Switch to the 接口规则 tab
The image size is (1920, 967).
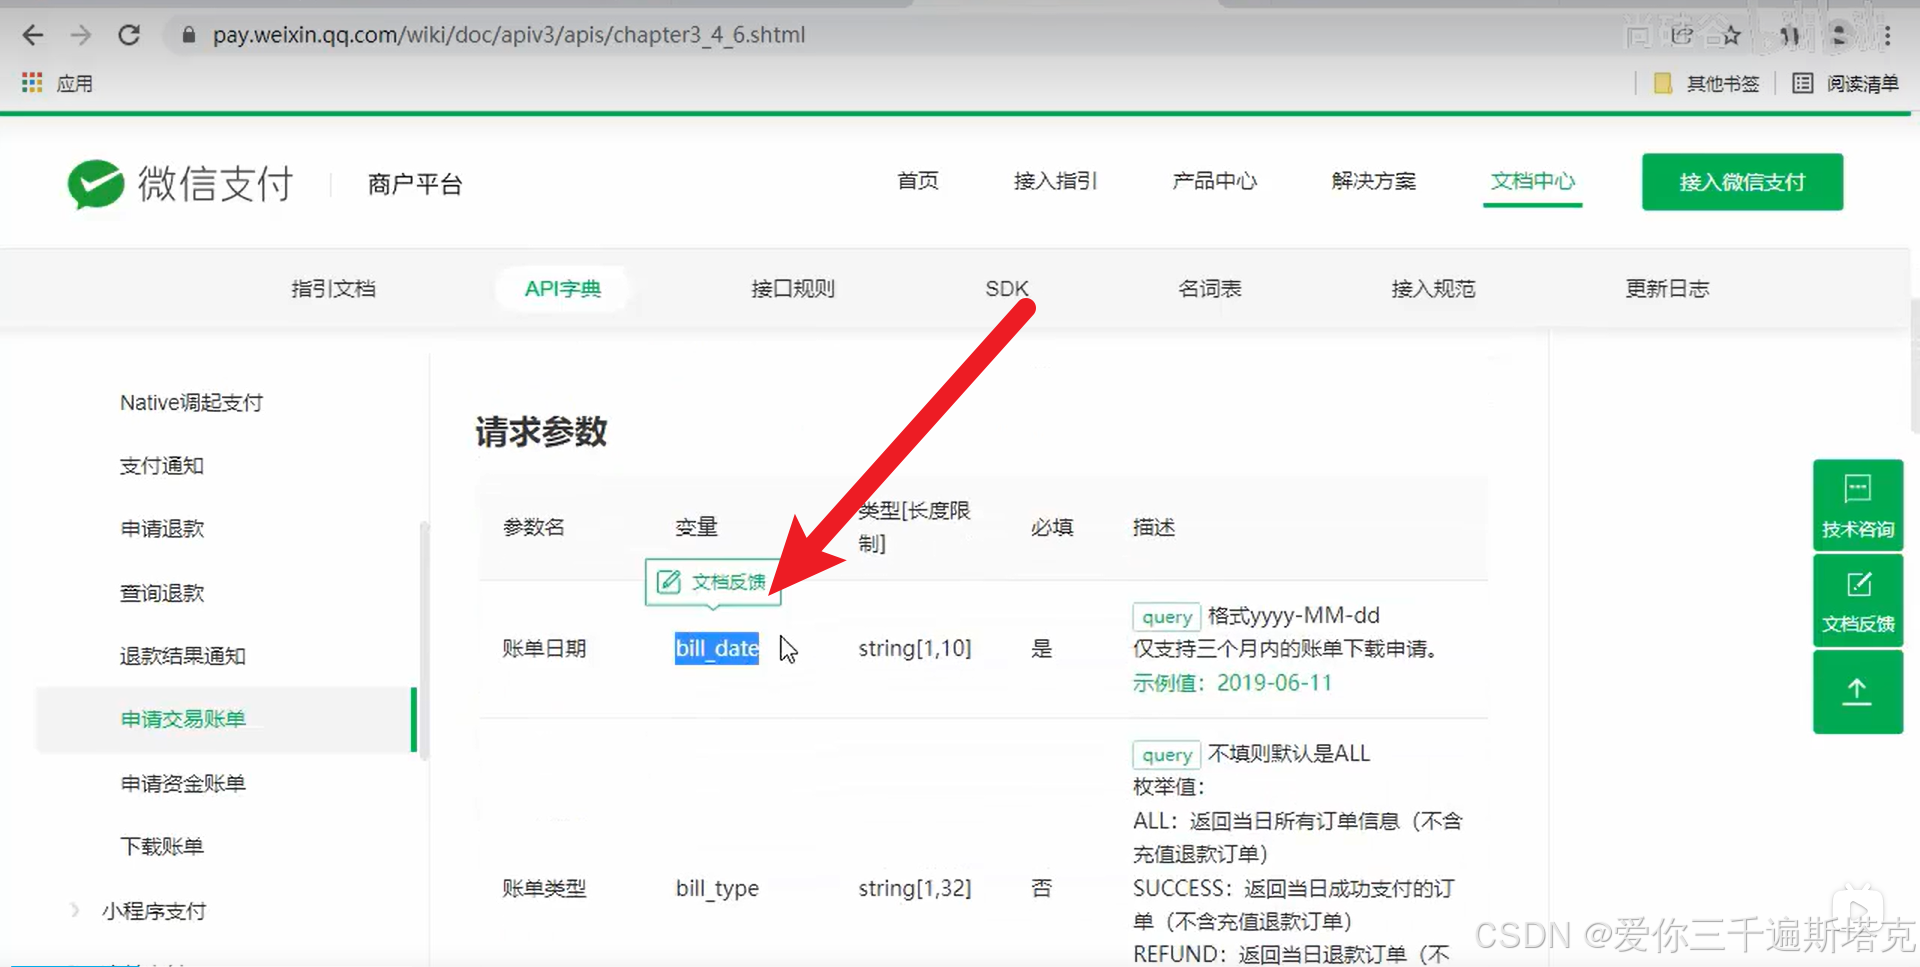[793, 289]
